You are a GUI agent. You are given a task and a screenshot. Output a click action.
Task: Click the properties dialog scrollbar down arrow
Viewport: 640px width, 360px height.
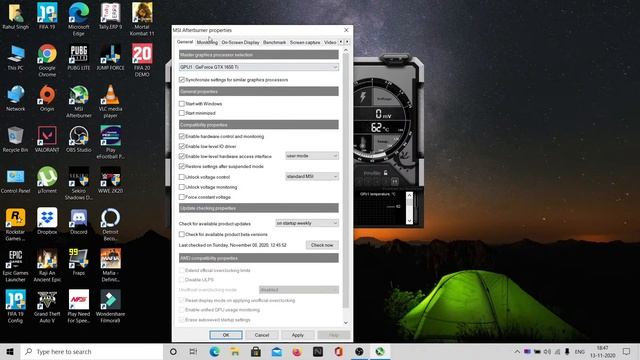point(346,323)
